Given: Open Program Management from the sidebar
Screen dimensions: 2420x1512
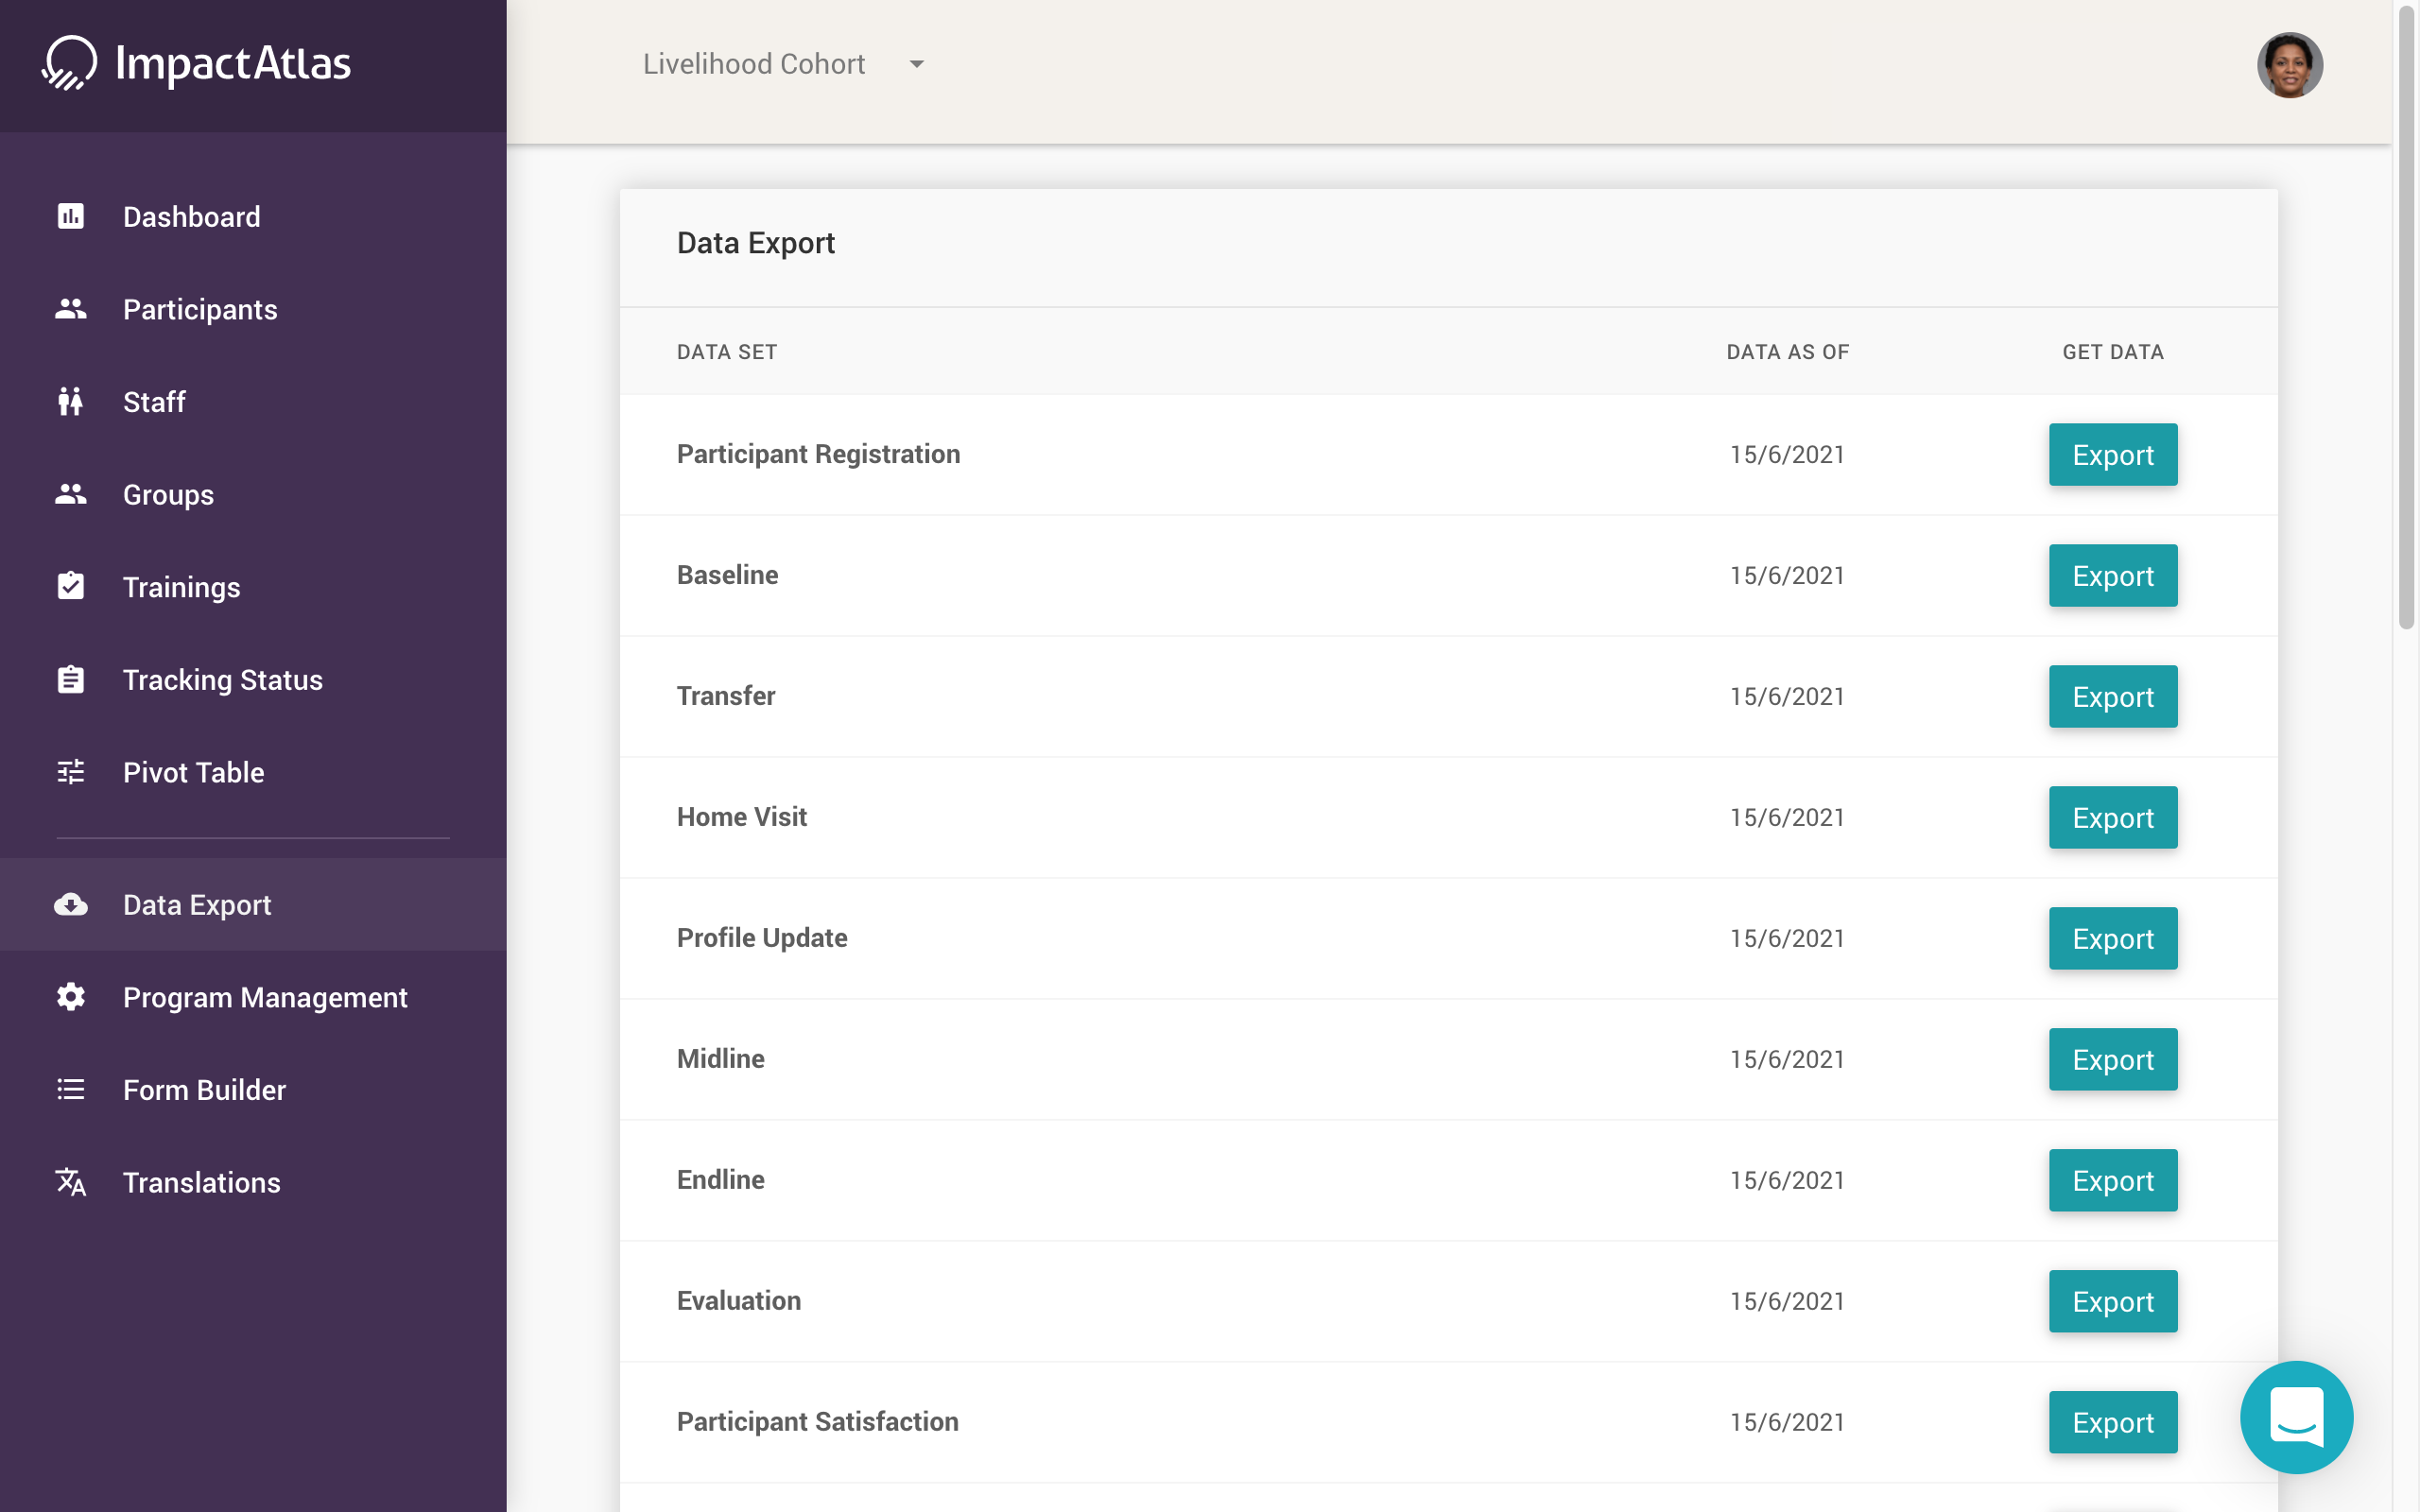Looking at the screenshot, I should (264, 997).
